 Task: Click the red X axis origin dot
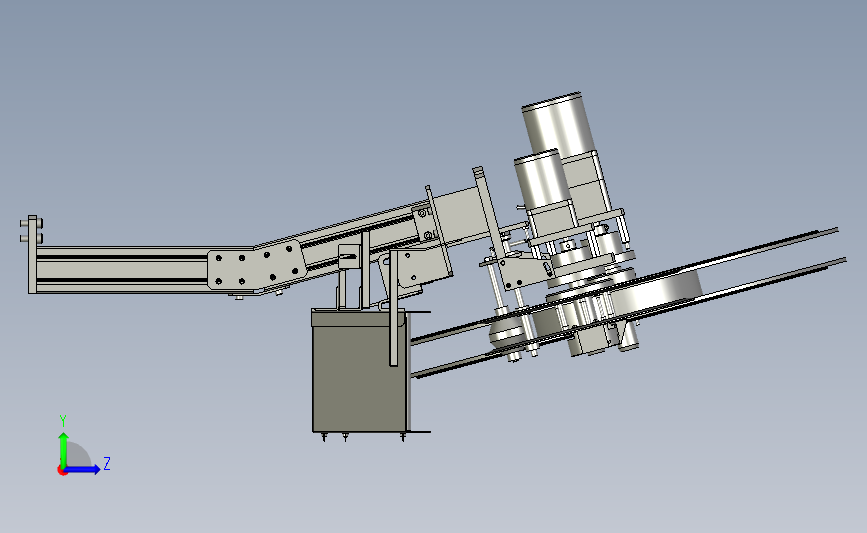[x=62, y=471]
